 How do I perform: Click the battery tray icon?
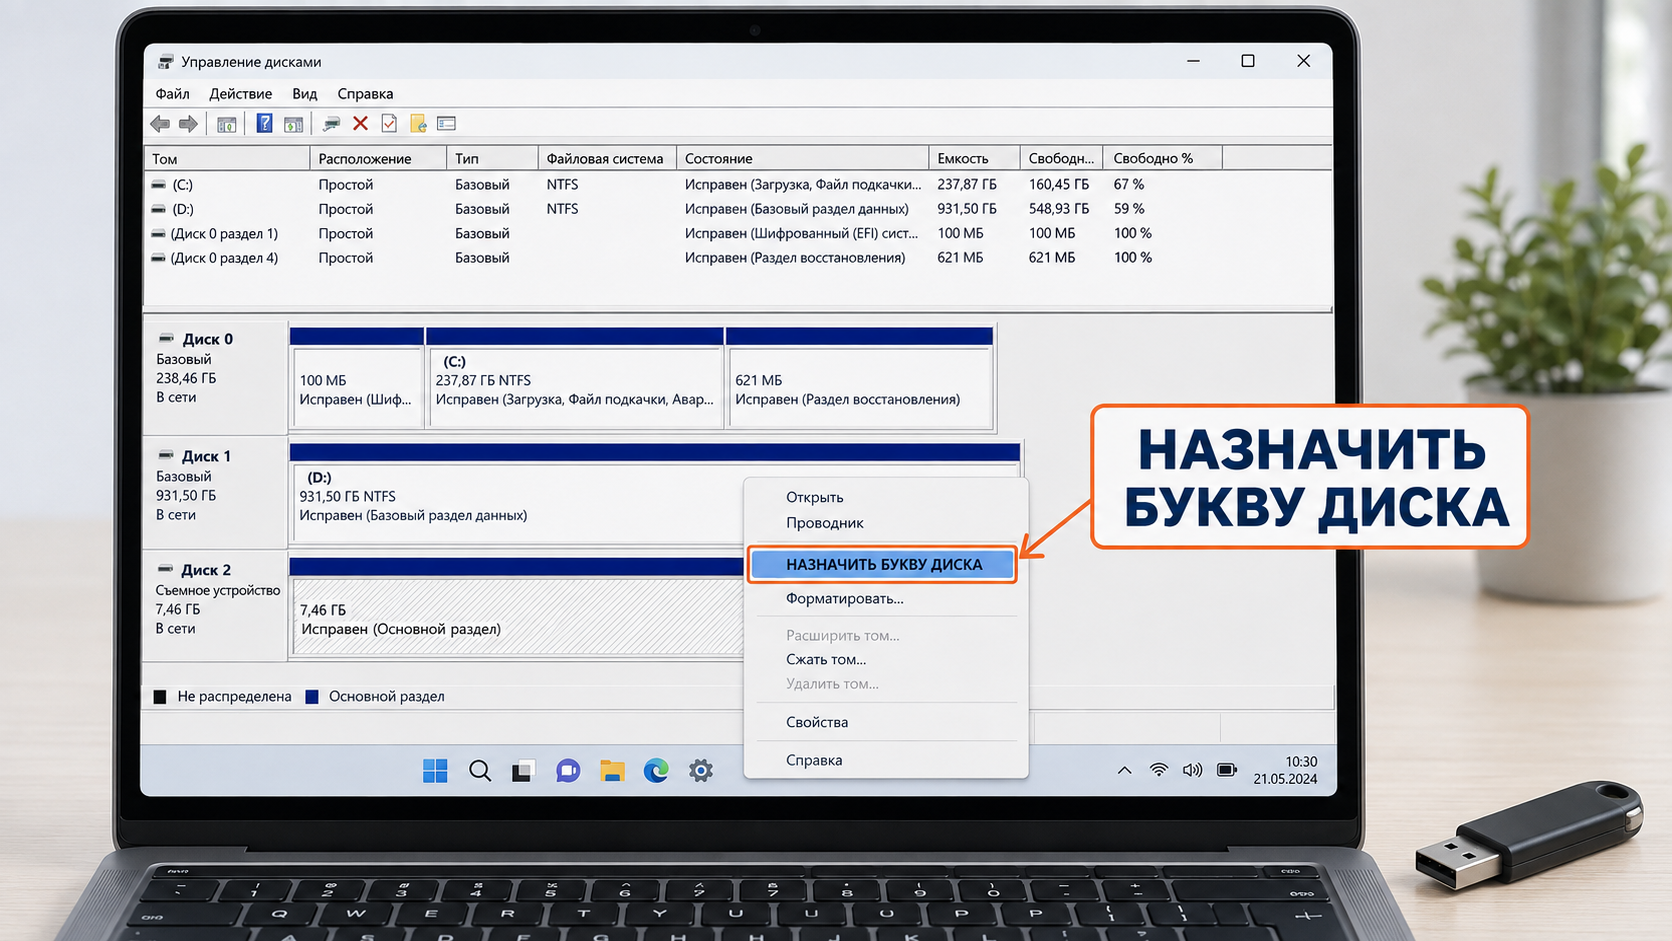[x=1227, y=769]
